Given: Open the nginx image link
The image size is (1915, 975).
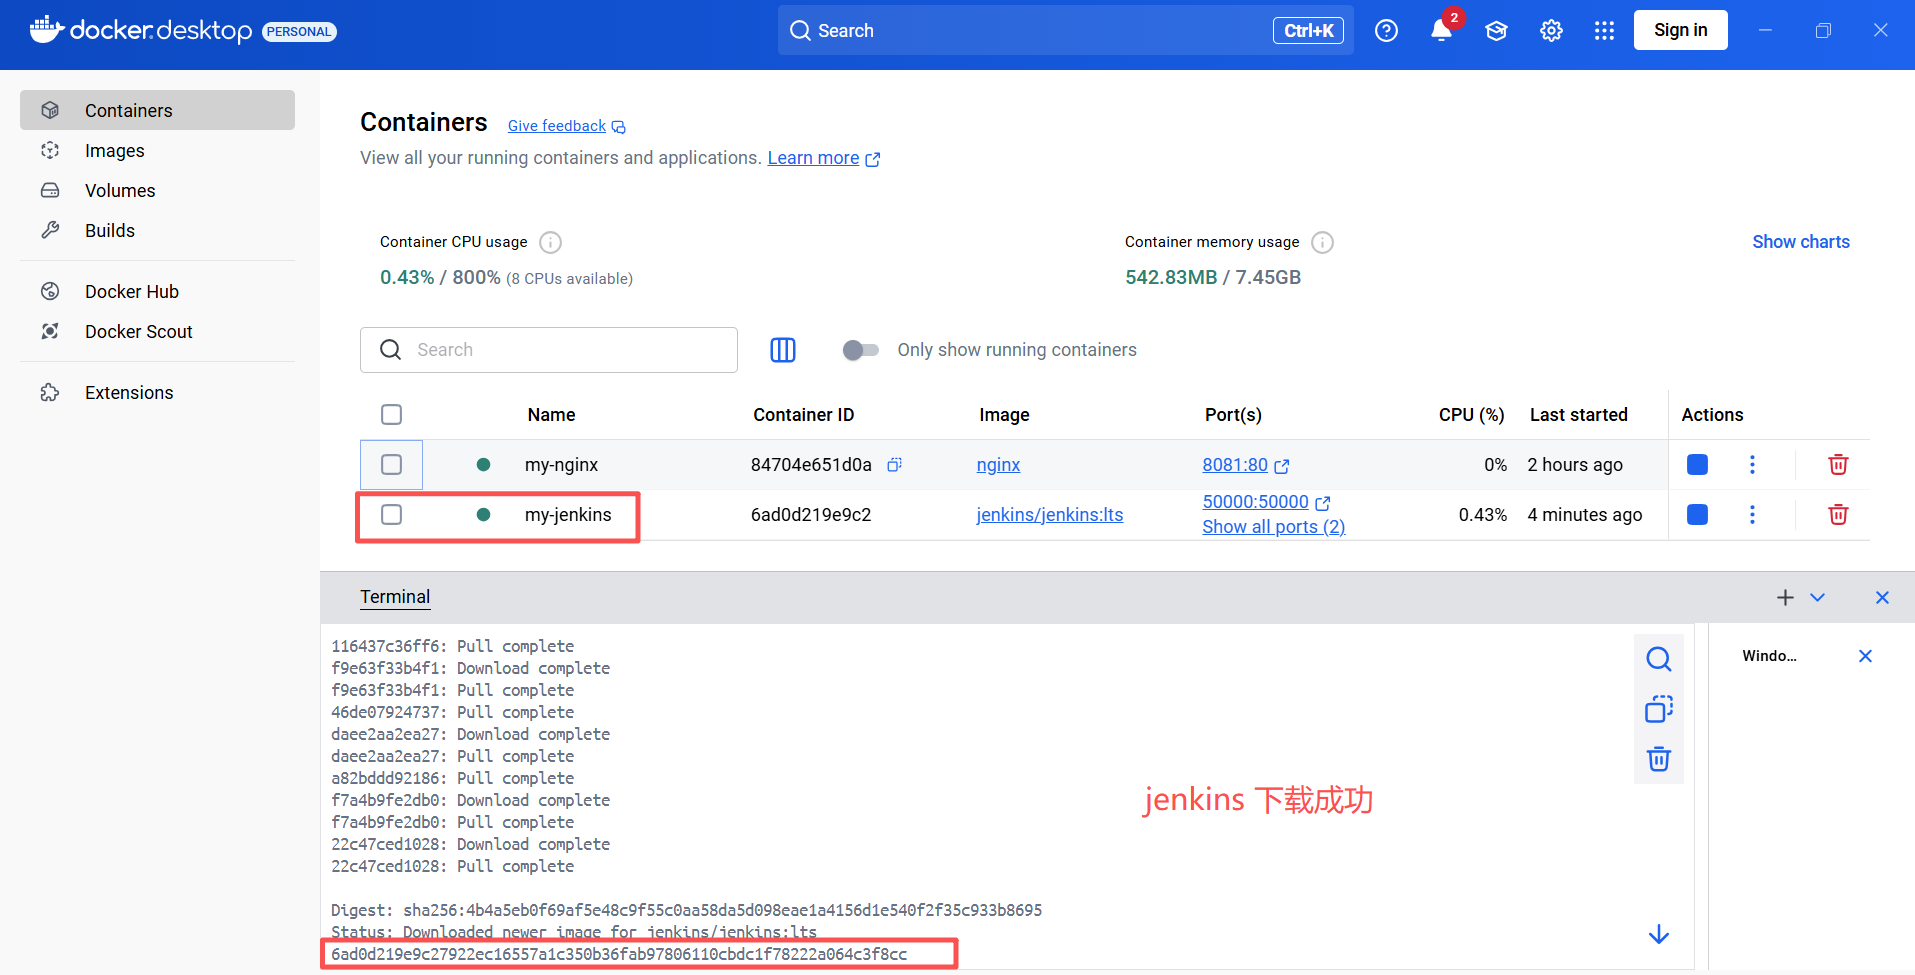Looking at the screenshot, I should pos(998,465).
